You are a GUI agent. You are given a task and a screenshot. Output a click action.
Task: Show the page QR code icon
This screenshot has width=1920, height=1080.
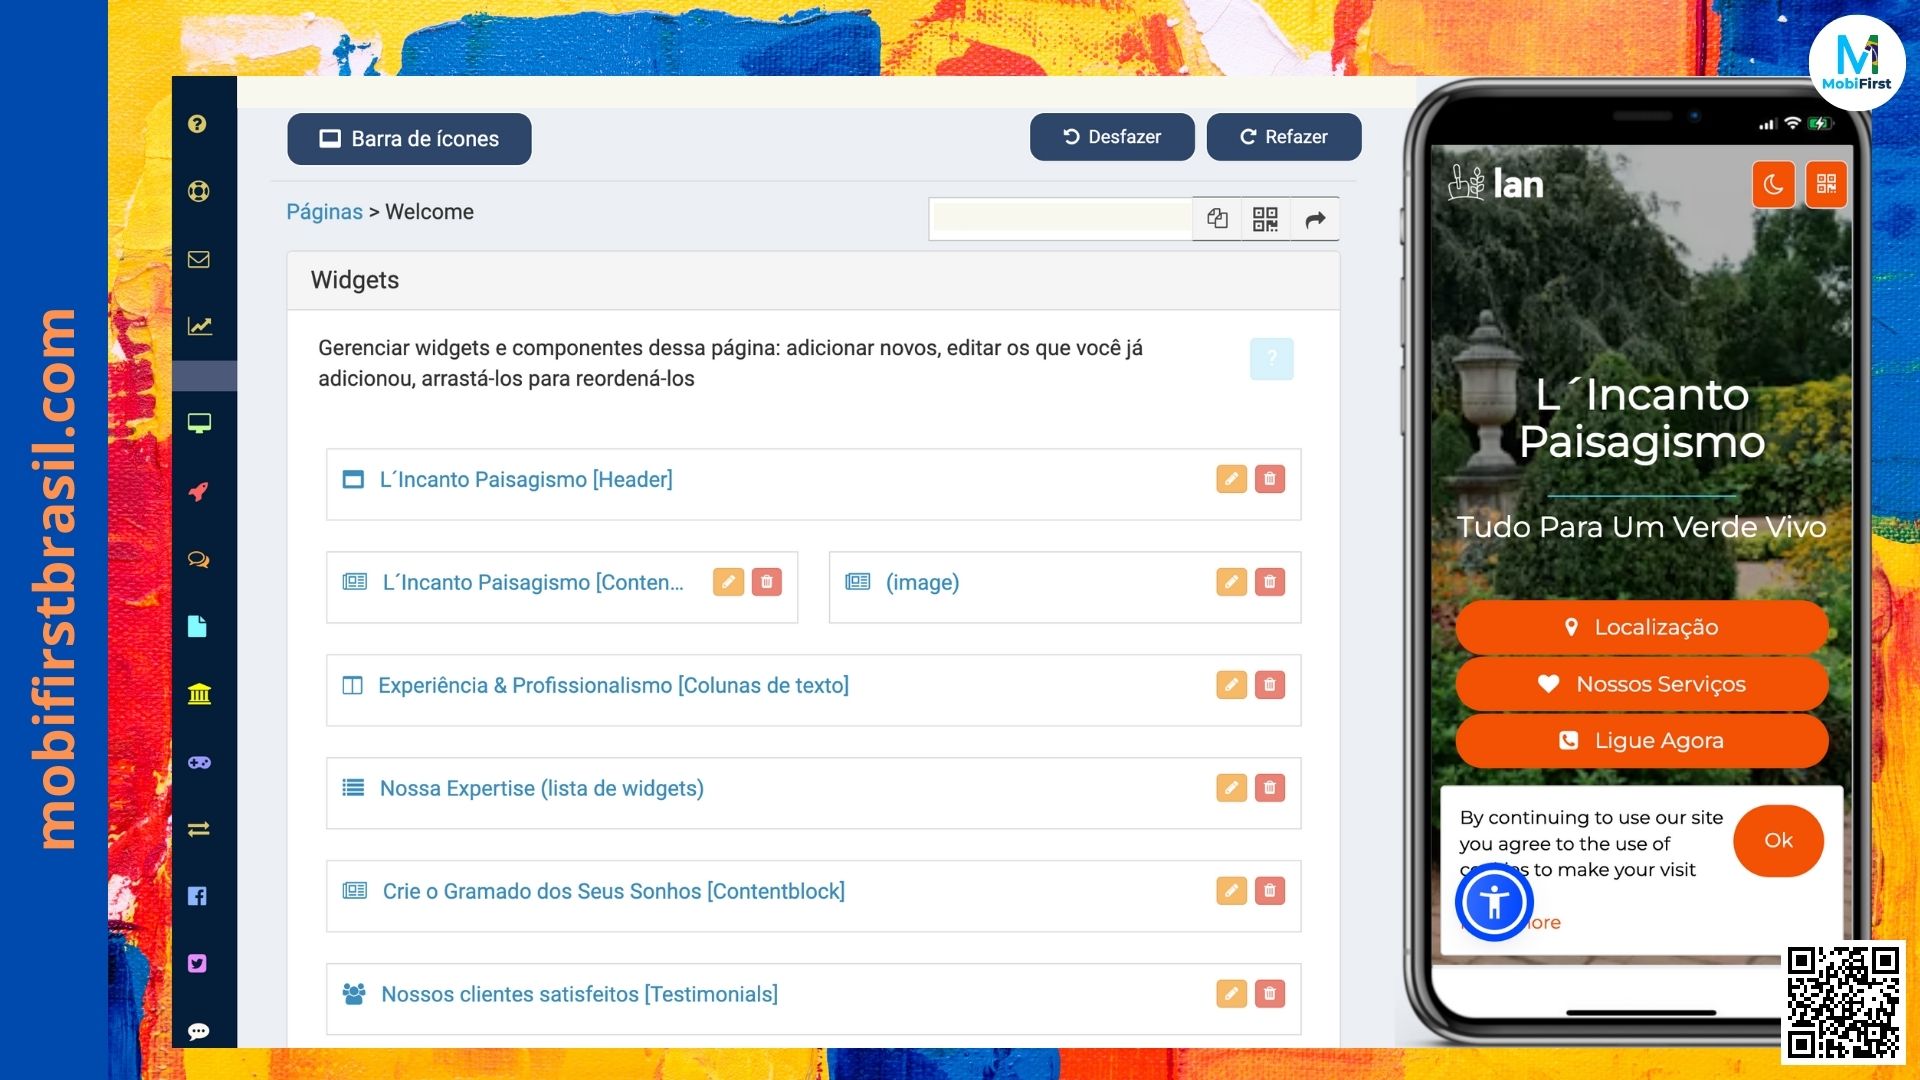click(x=1265, y=219)
